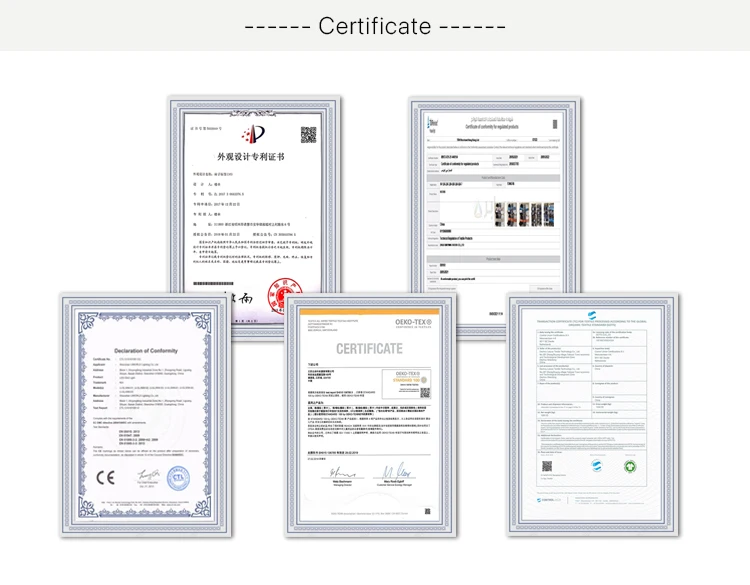View the Declaration of Conformity CE certificate
The width and height of the screenshot is (750, 585).
[x=146, y=415]
